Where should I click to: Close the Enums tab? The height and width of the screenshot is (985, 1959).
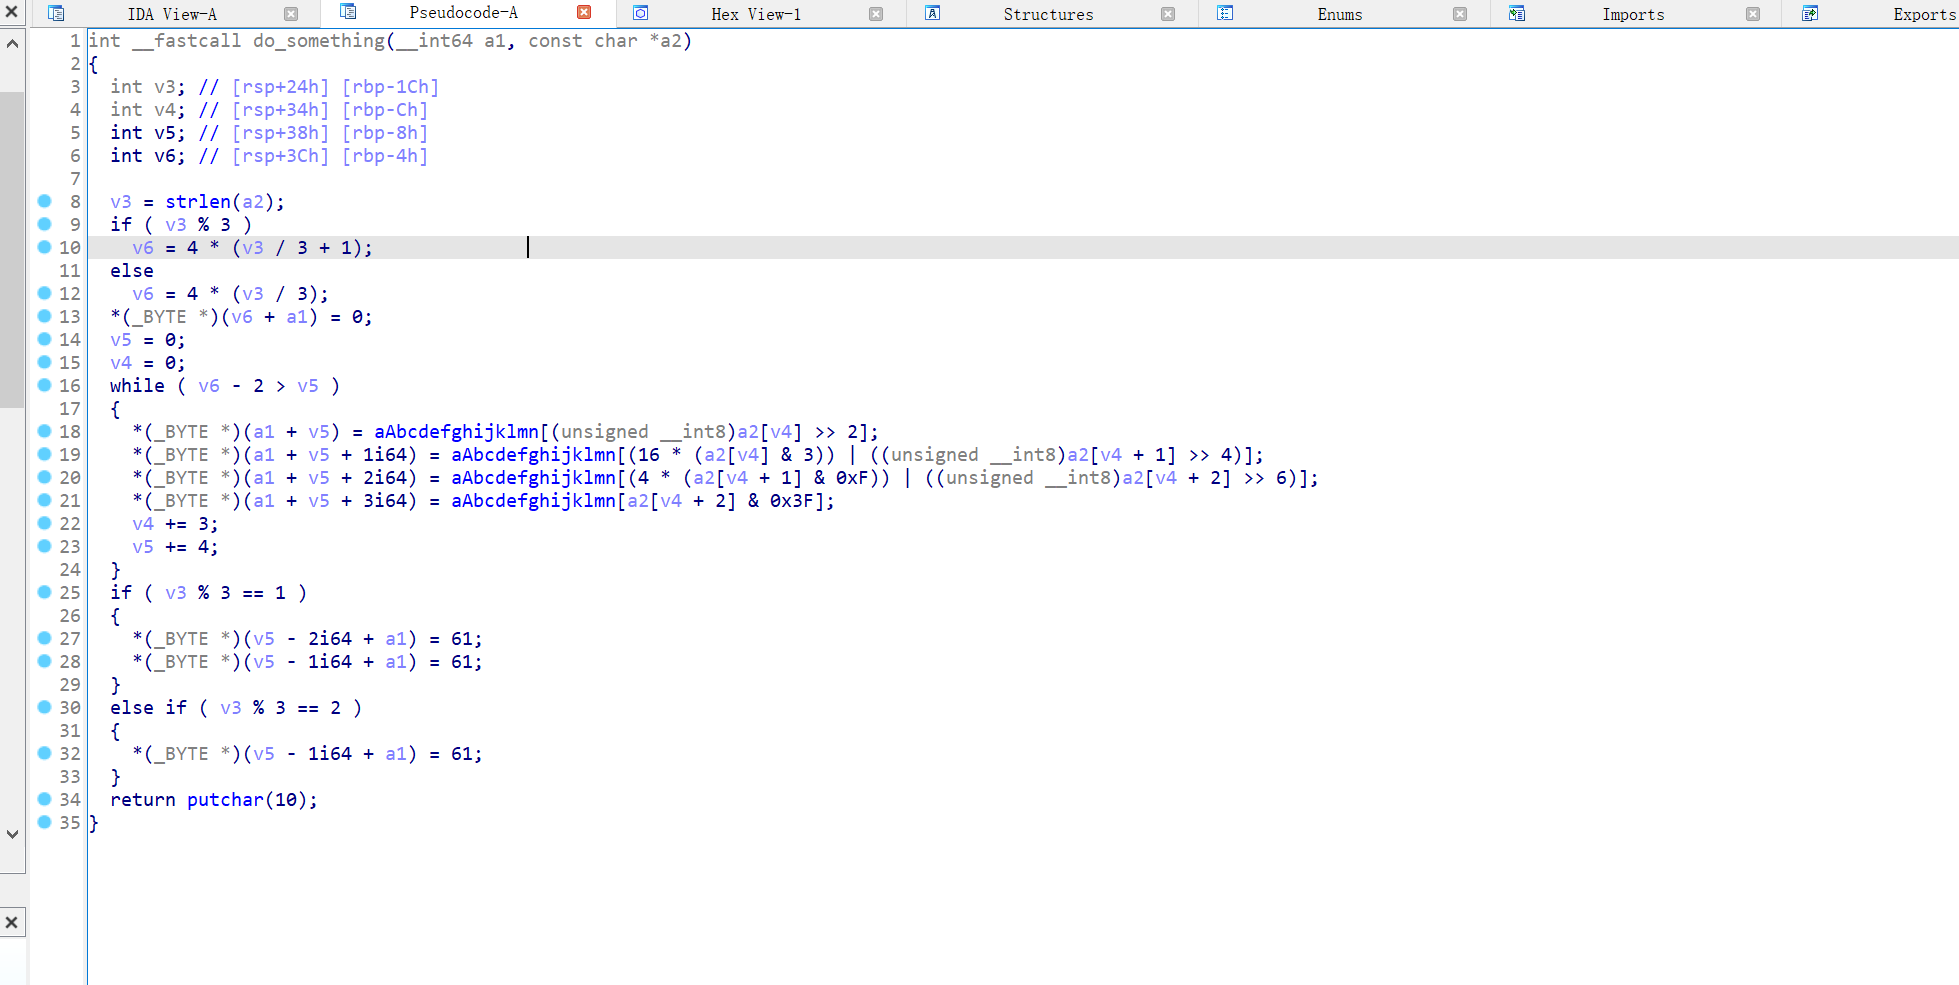(1458, 13)
